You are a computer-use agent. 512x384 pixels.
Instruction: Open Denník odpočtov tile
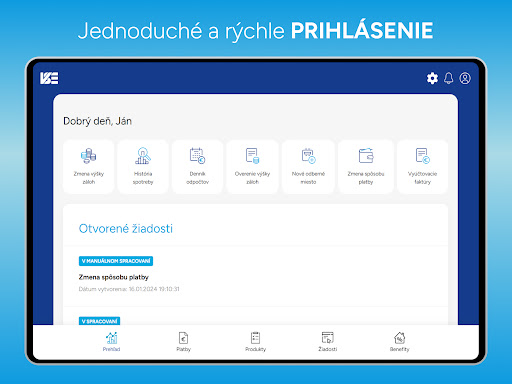pos(197,166)
